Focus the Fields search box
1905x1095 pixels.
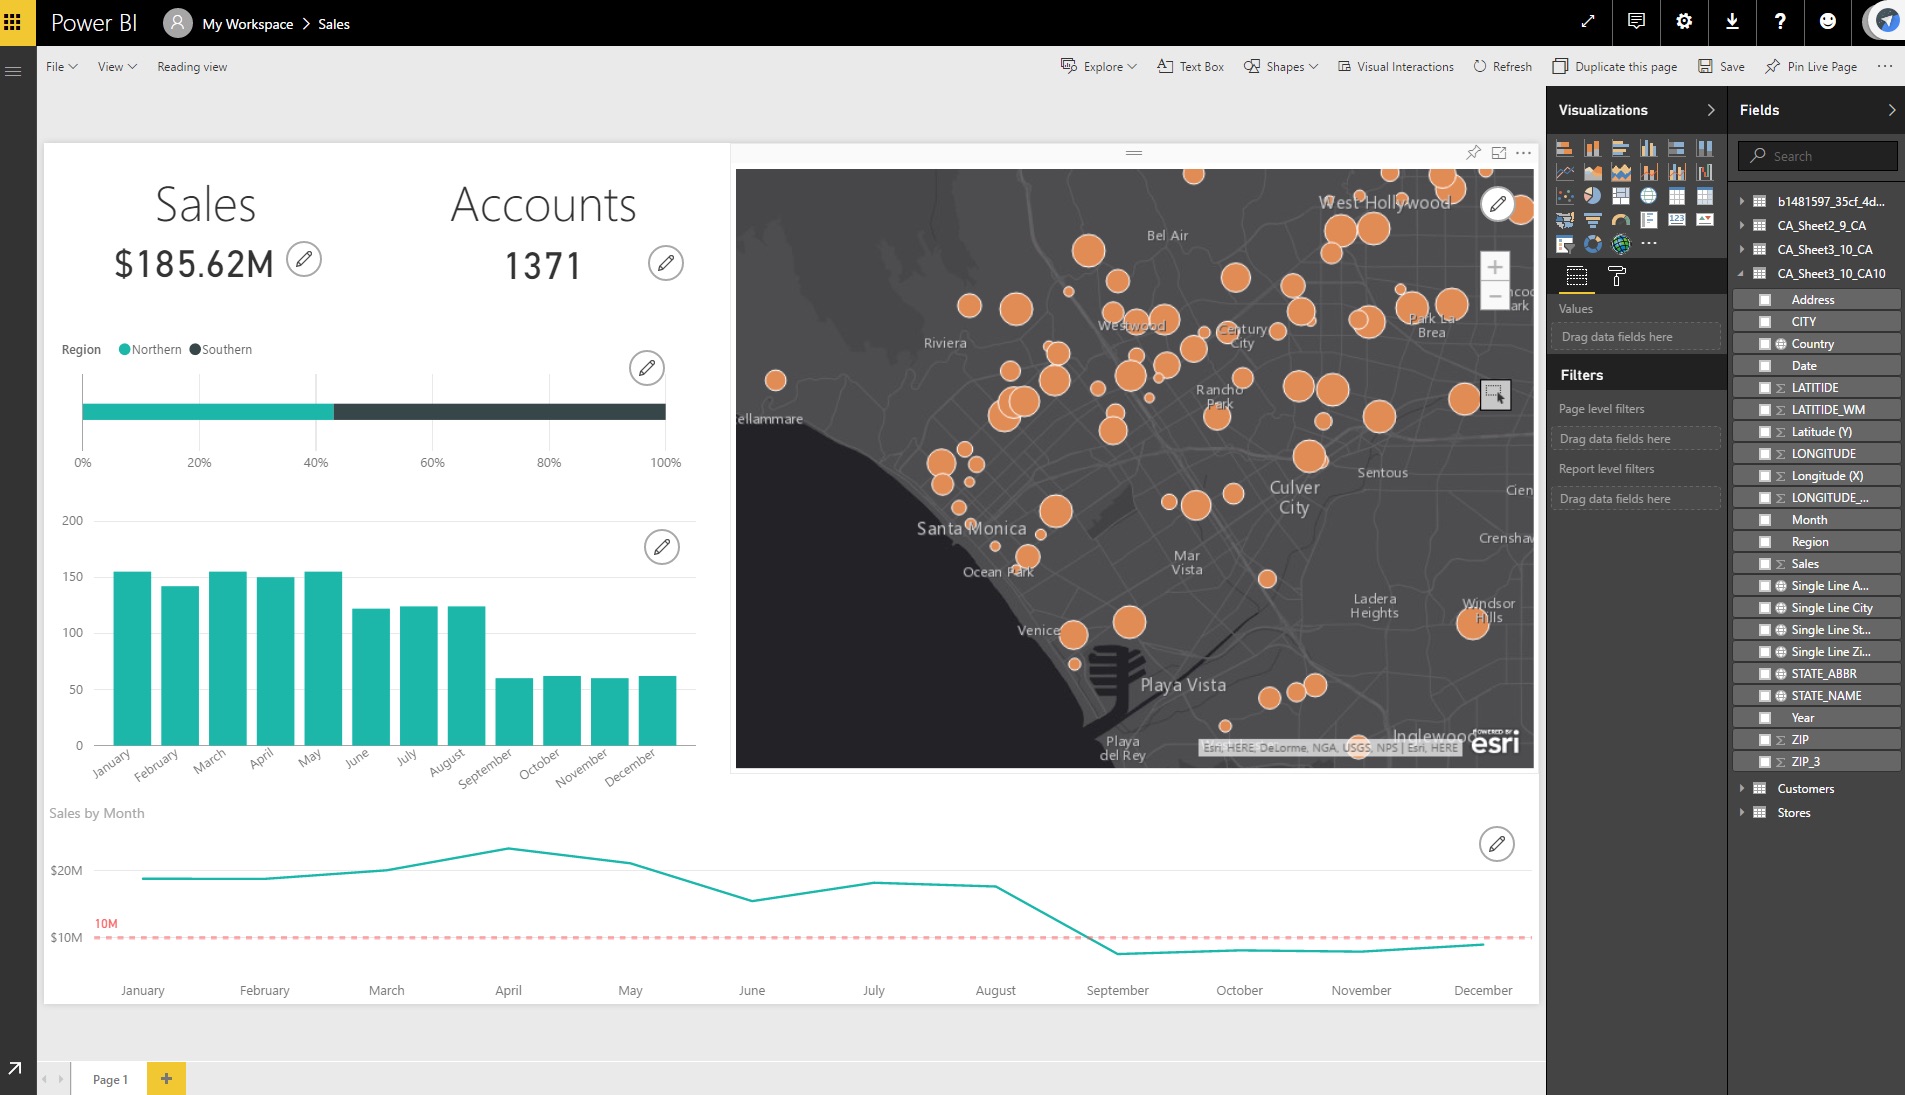point(1818,156)
